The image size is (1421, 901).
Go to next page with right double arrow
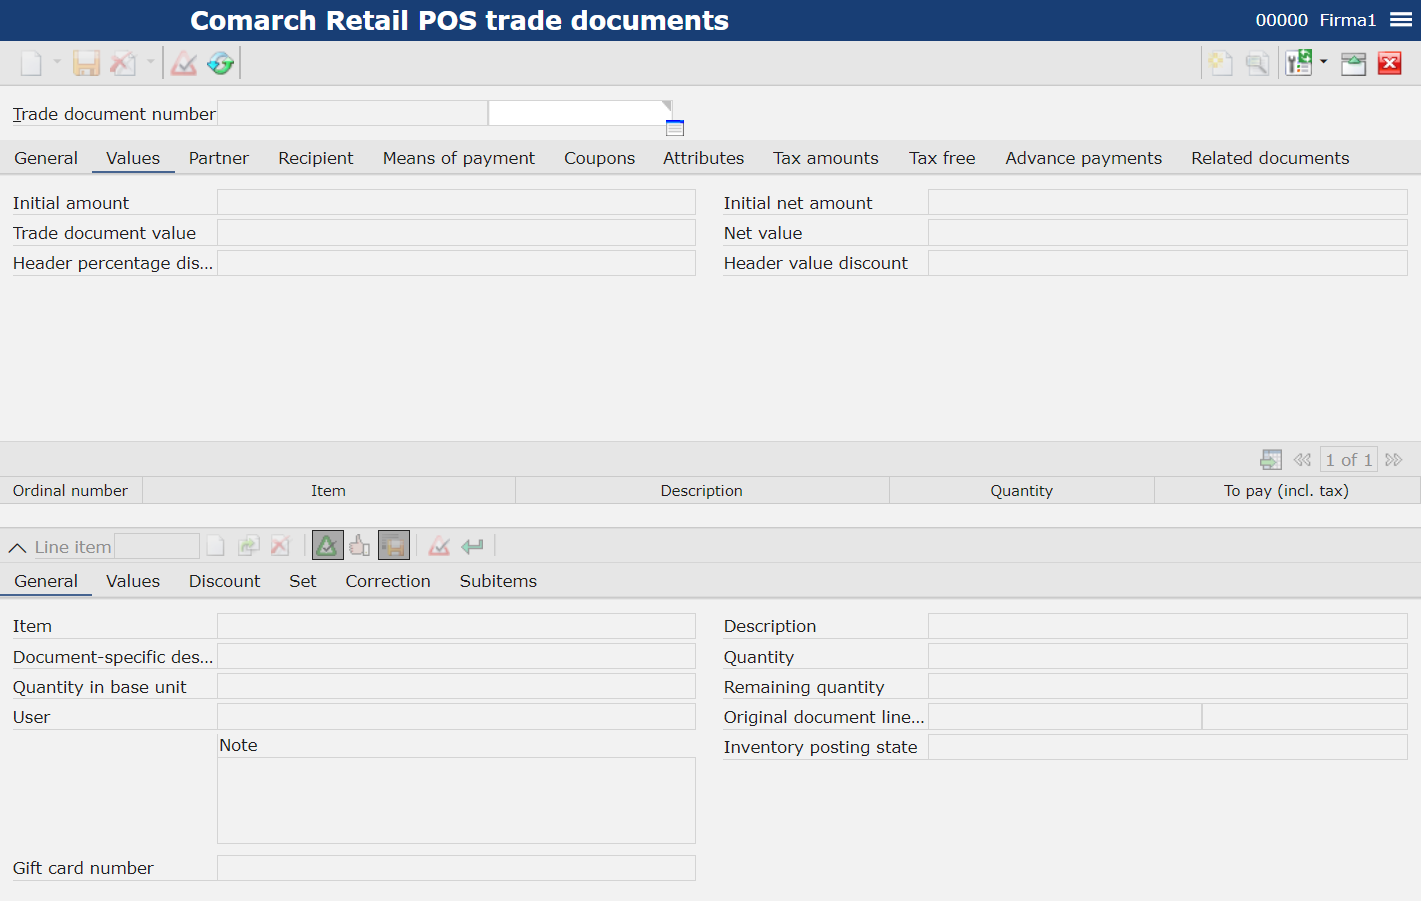(1394, 460)
